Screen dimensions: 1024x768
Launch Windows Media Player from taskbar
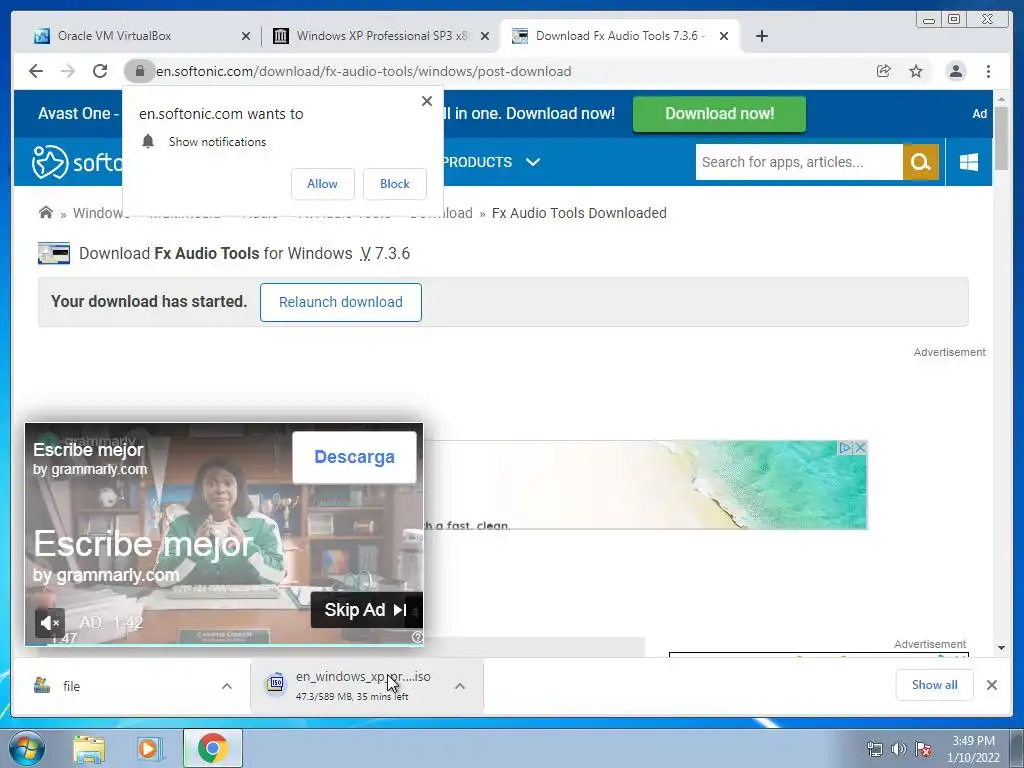point(151,748)
